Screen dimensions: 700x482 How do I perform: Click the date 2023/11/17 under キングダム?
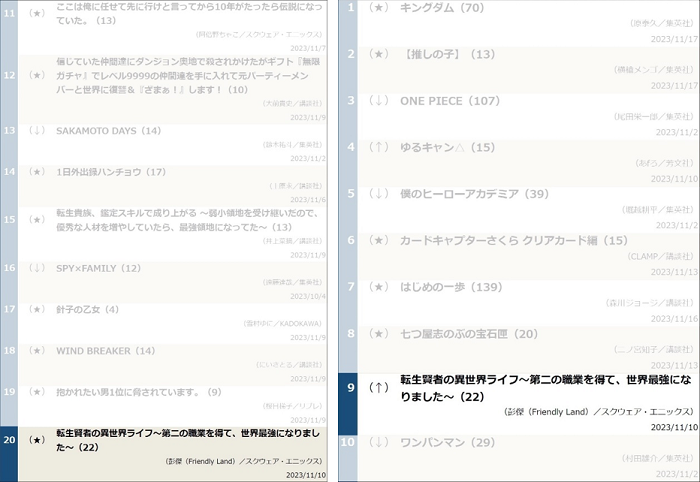674,39
